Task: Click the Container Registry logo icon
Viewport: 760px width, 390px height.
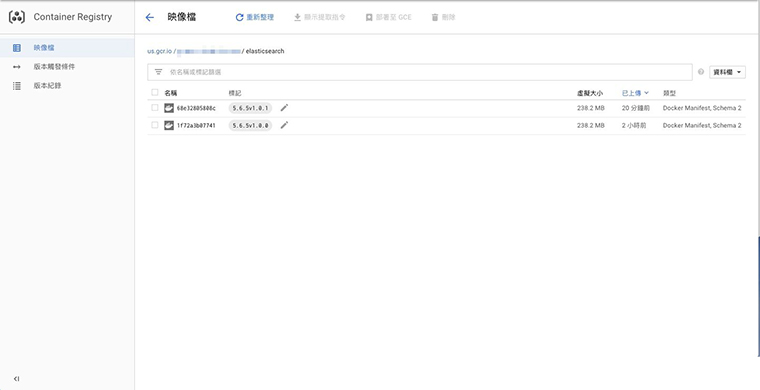Action: [17, 17]
